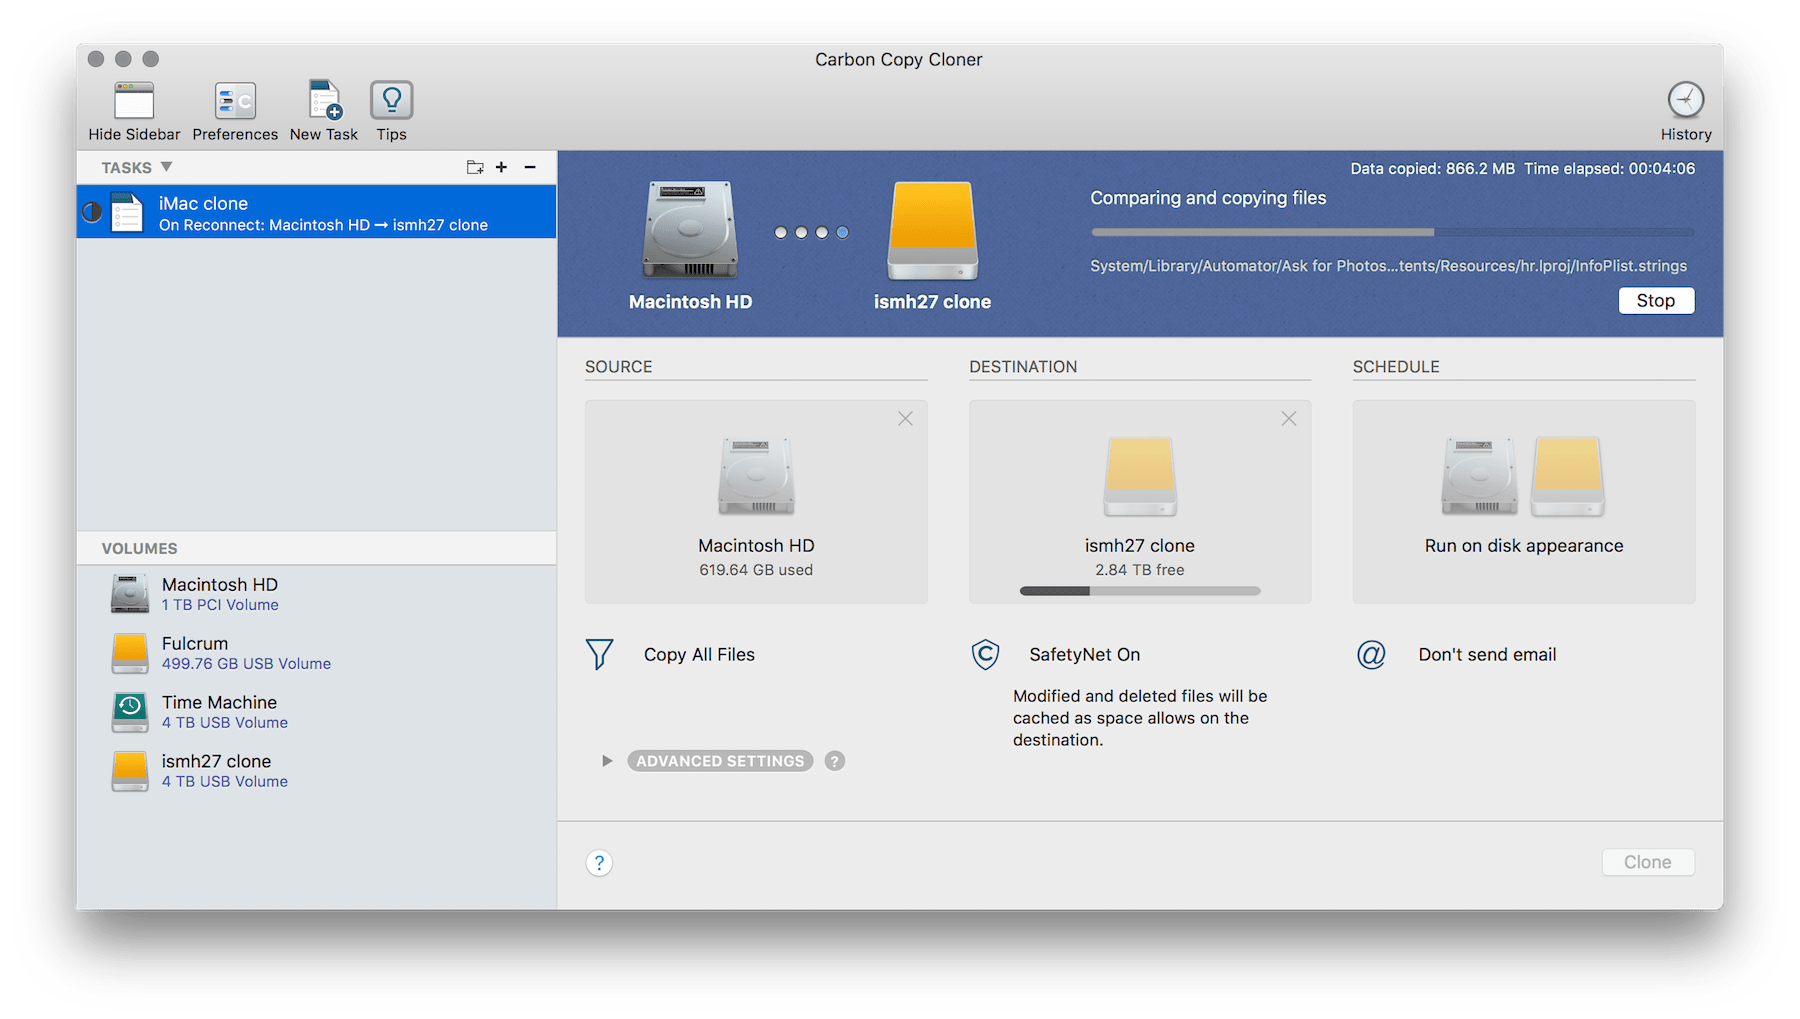This screenshot has height=1019, width=1800.
Task: Open the History clock icon
Action: (x=1686, y=100)
